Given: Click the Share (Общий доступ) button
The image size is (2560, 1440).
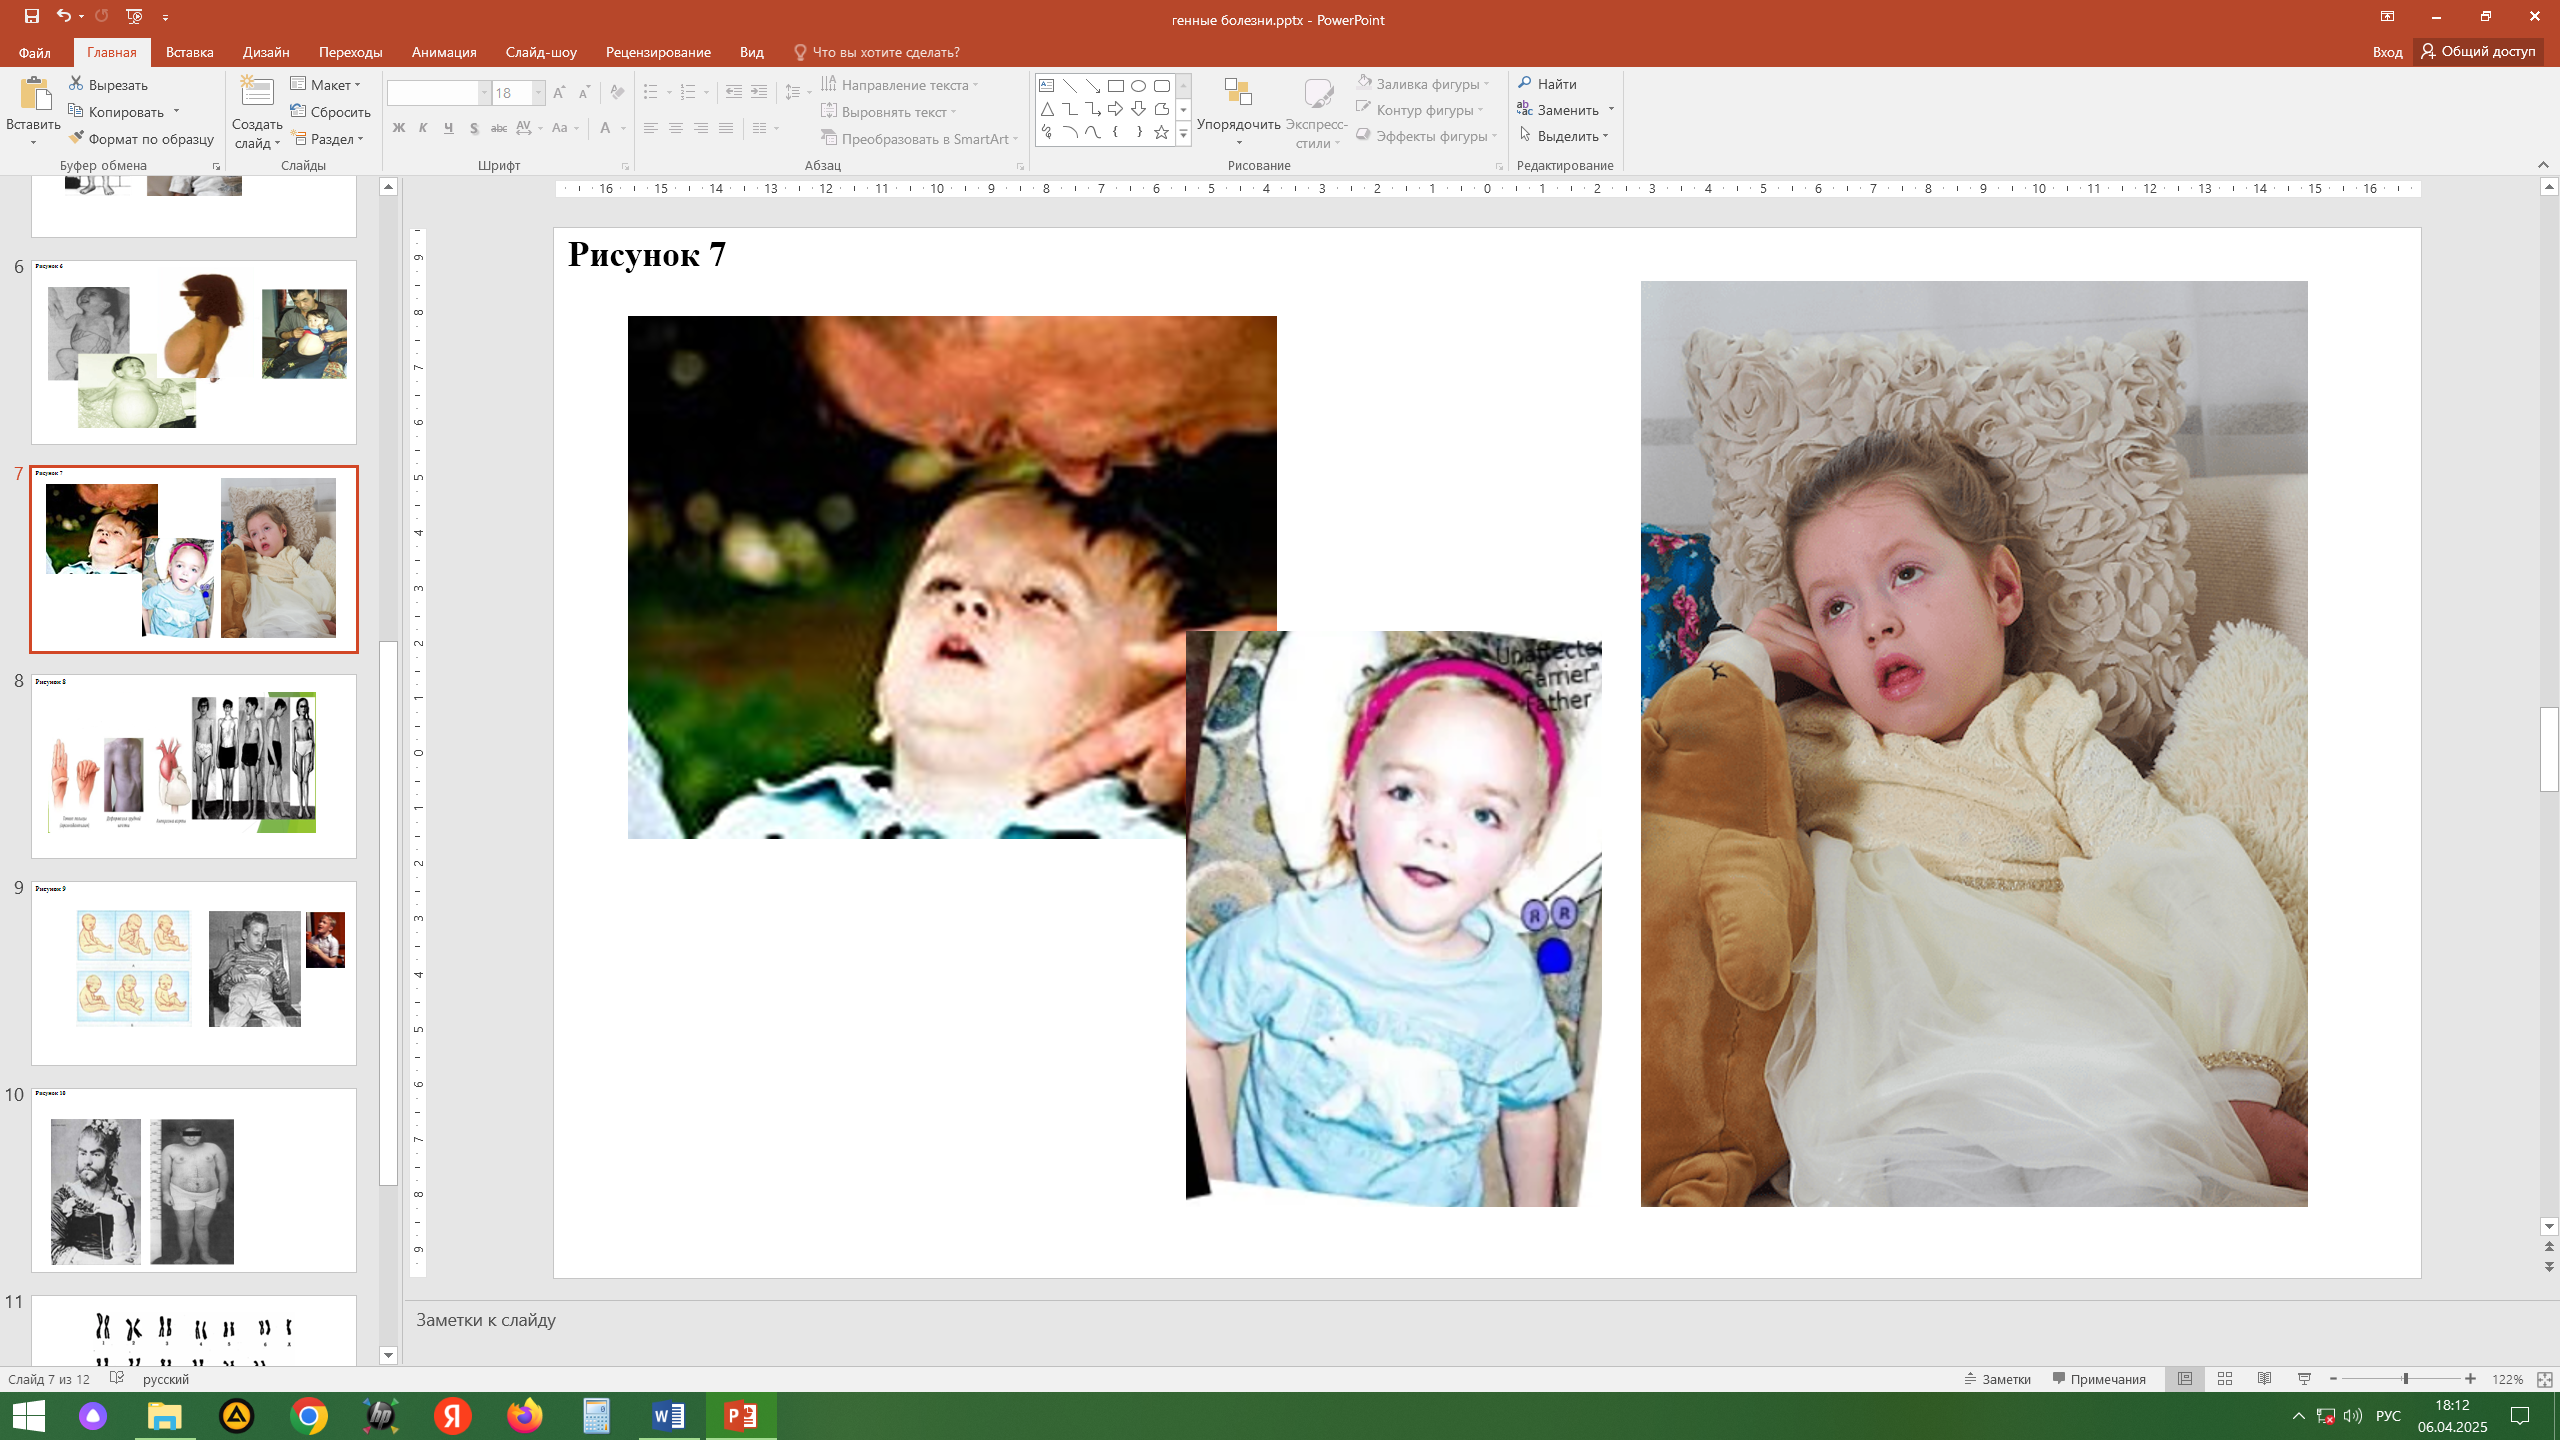Looking at the screenshot, I should [x=2478, y=51].
